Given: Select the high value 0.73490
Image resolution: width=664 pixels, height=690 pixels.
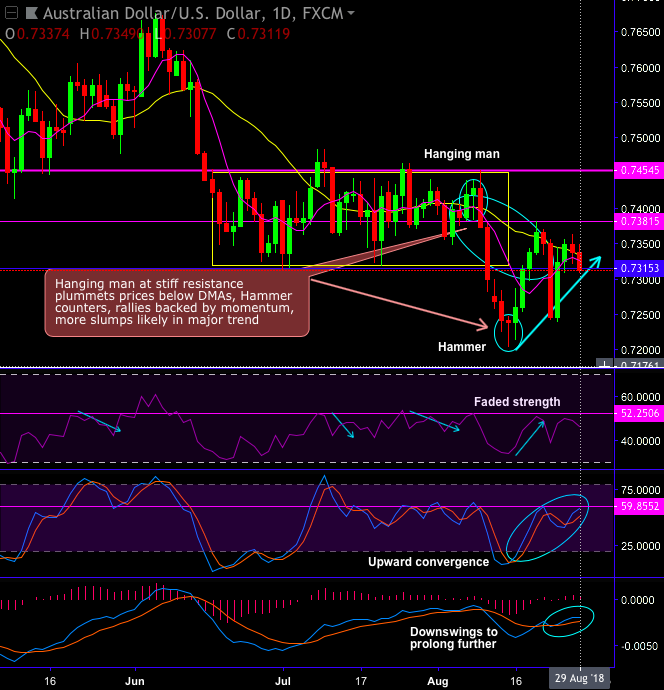Looking at the screenshot, I should (x=118, y=34).
